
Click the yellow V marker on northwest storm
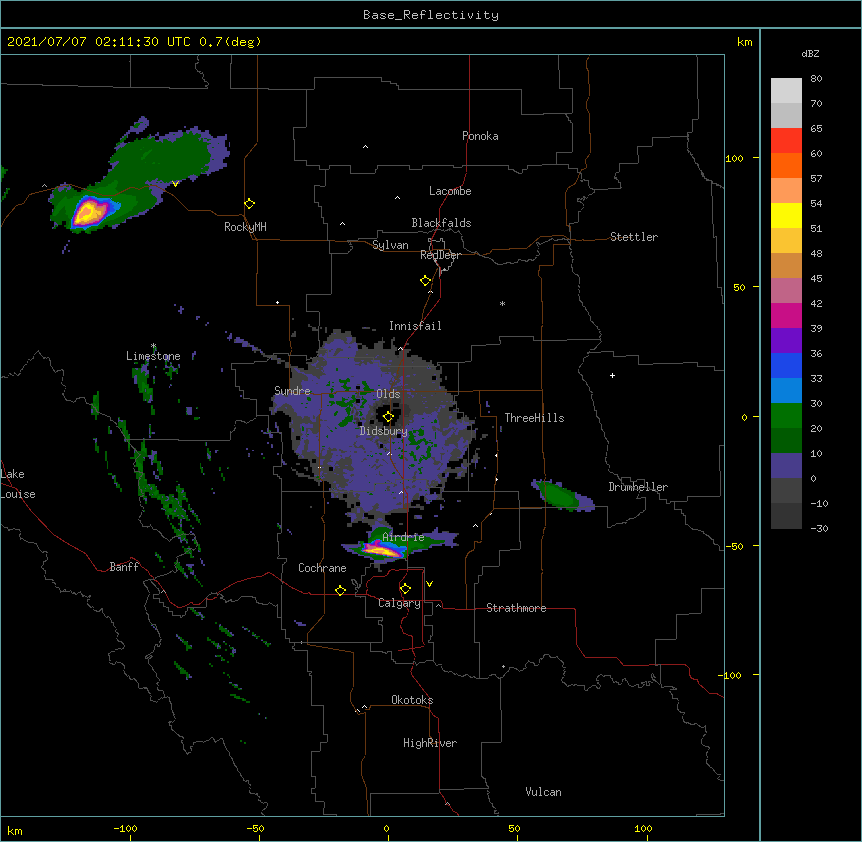(x=175, y=184)
